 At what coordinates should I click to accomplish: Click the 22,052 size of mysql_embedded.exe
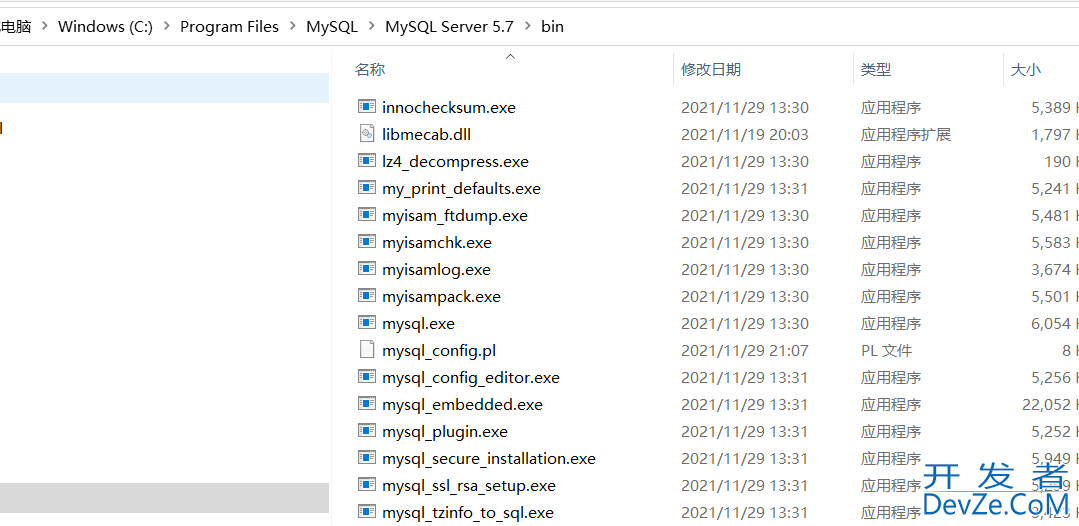[1047, 405]
